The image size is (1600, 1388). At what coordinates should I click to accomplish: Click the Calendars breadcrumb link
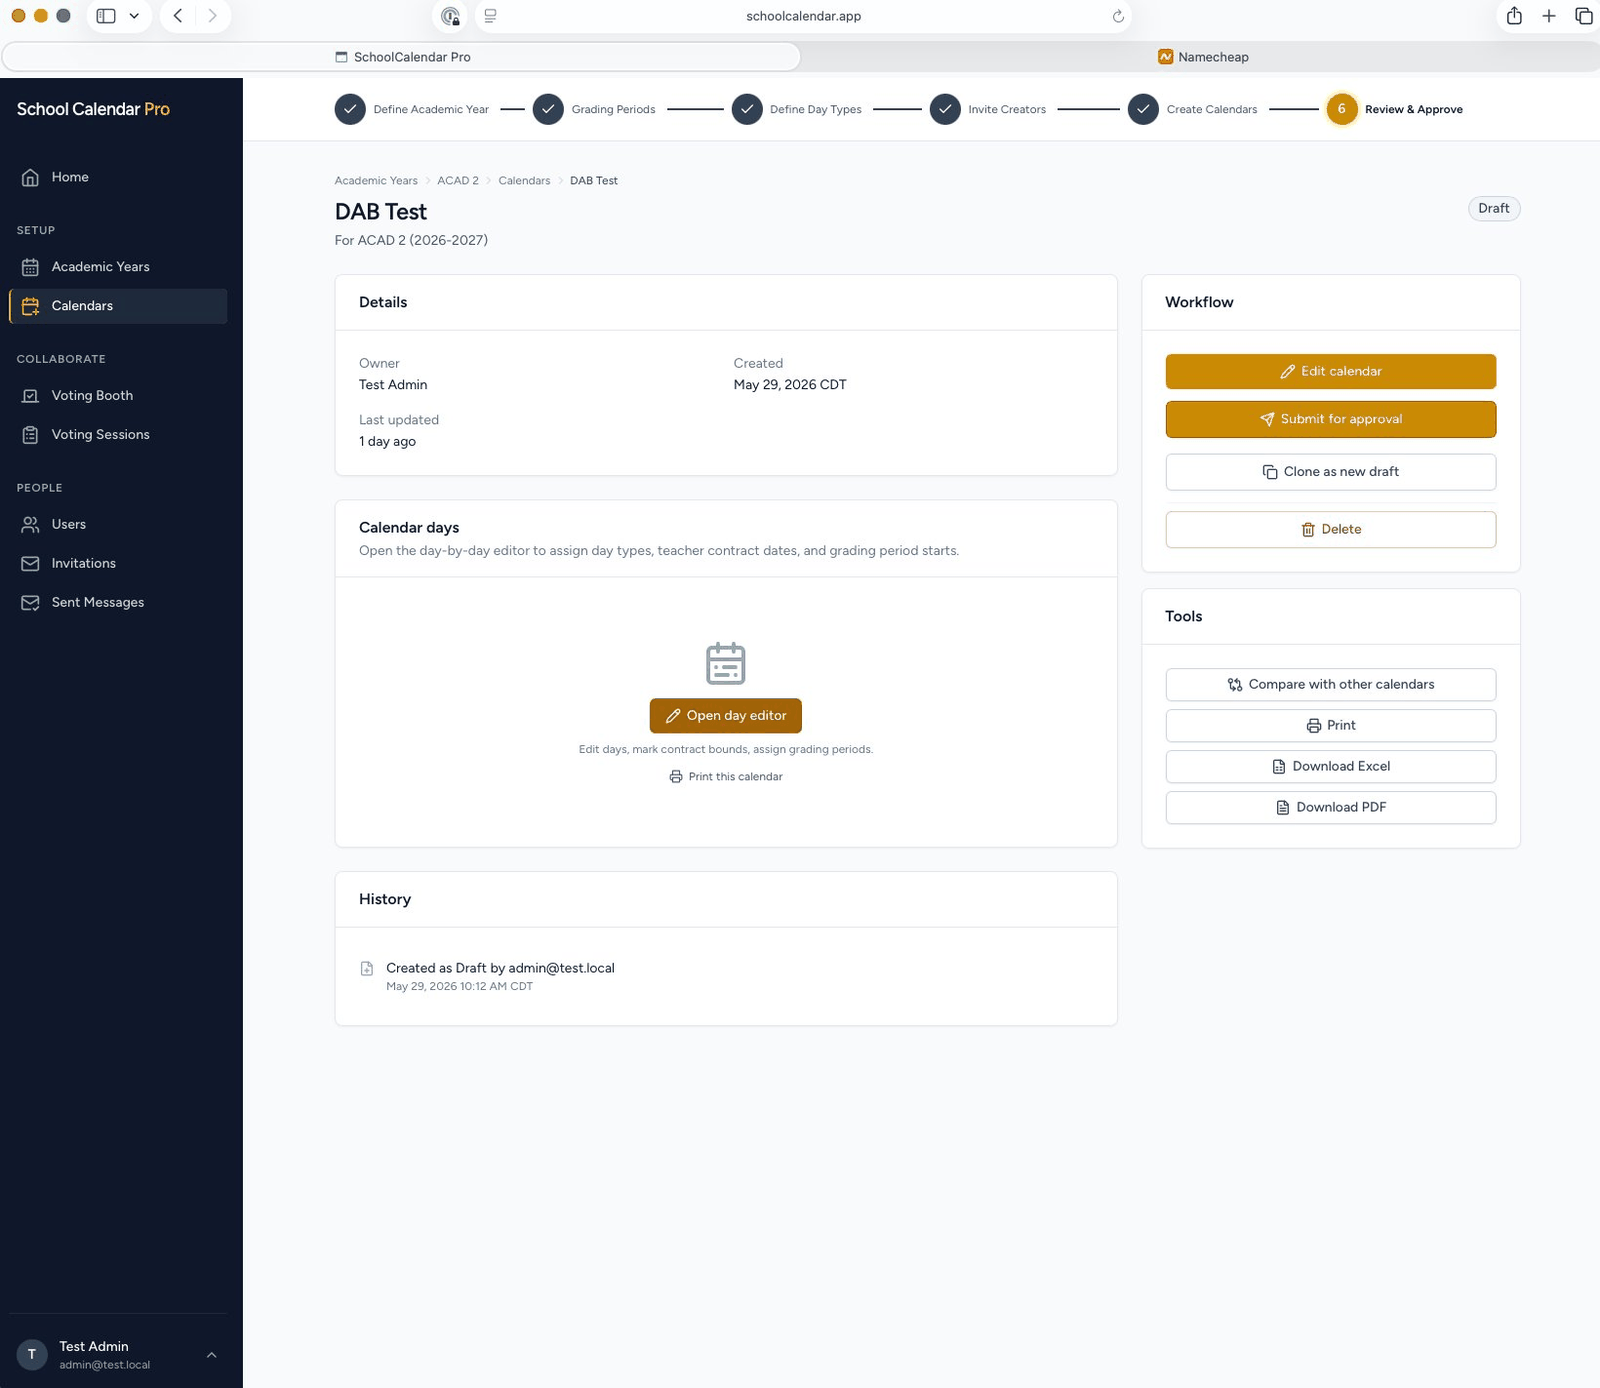pos(524,181)
